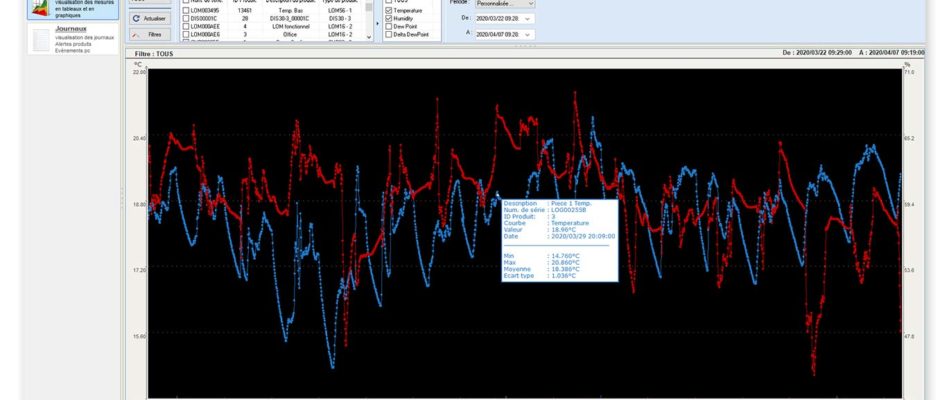Screen dimensions: 940x400
Task: Click the tooltip Moyenne value line
Action: [541, 269]
